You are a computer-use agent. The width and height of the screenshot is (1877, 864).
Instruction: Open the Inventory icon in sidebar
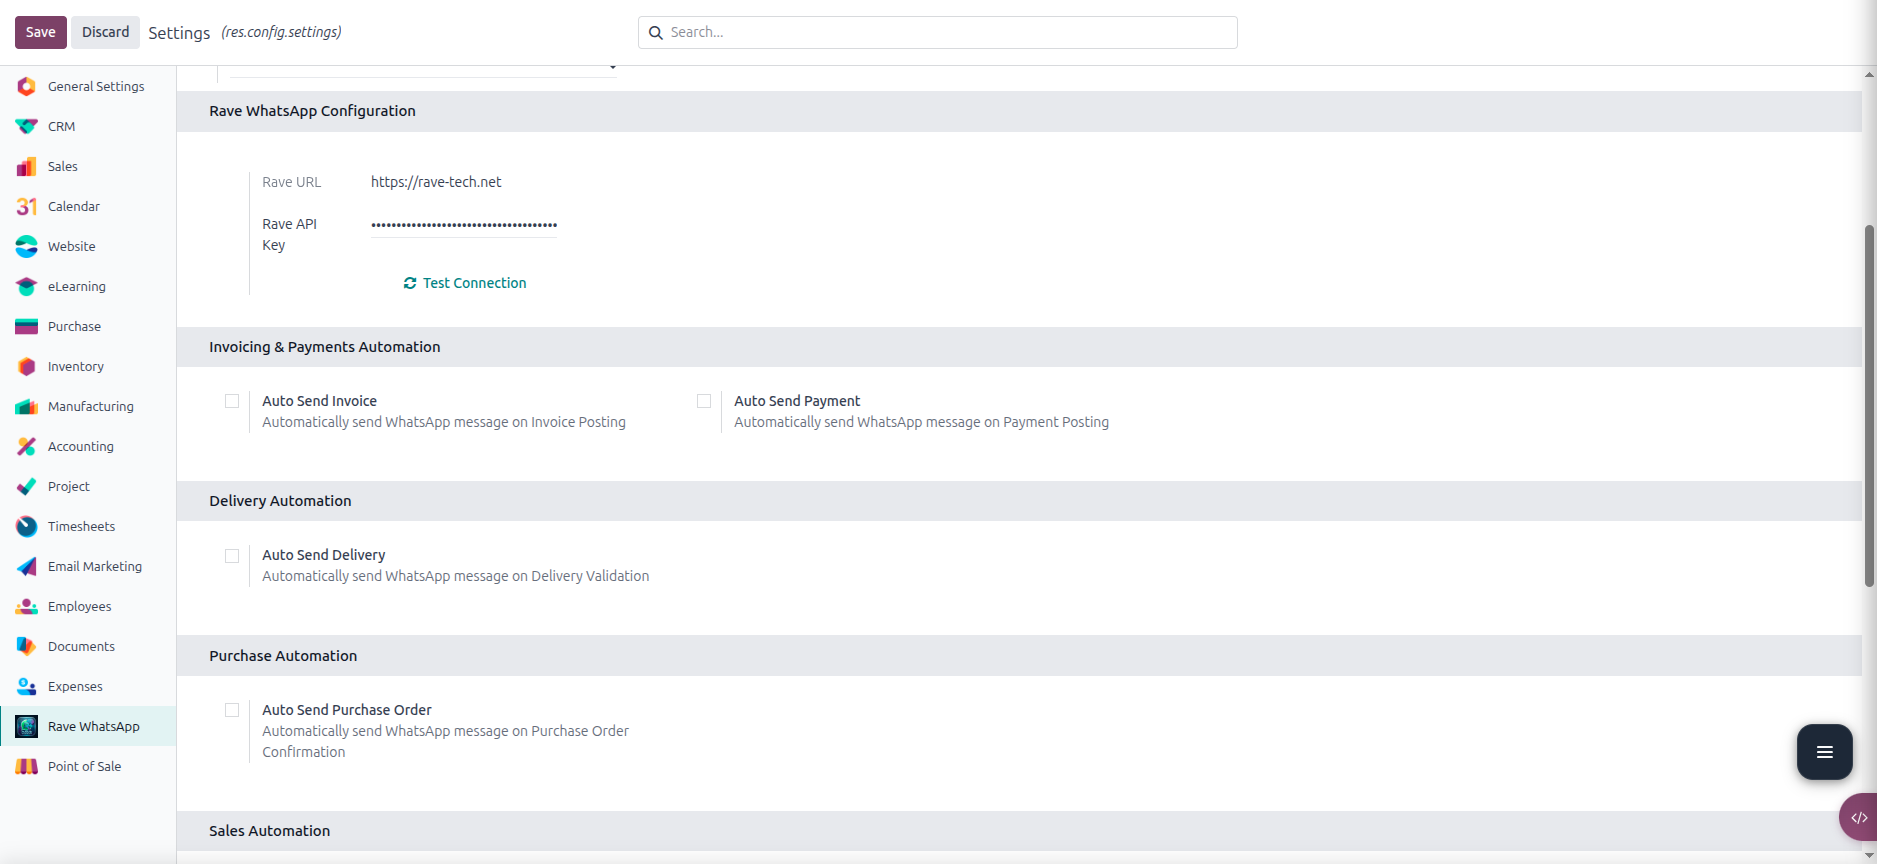click(27, 366)
